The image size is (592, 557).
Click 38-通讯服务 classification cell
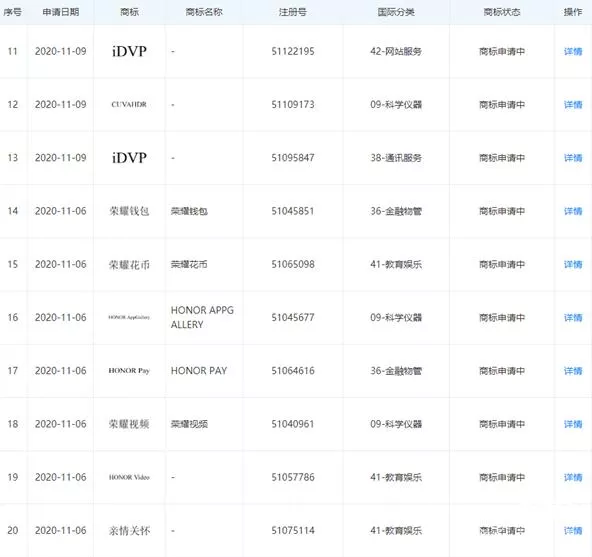coord(396,158)
